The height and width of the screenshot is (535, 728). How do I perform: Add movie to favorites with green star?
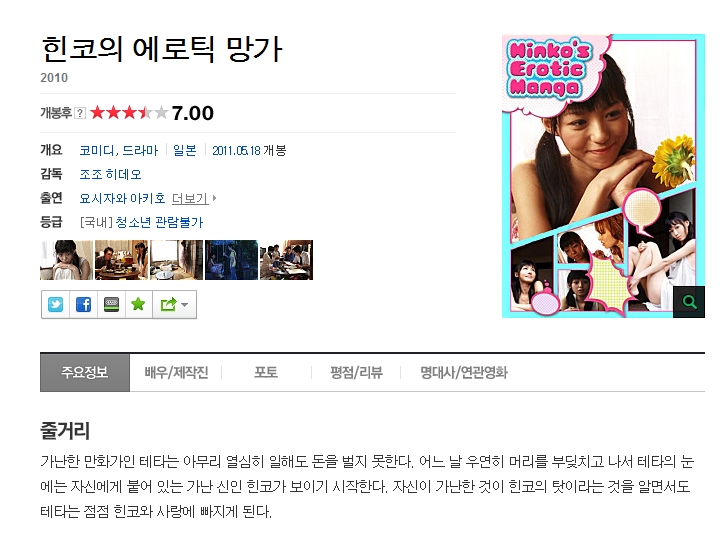(x=138, y=305)
